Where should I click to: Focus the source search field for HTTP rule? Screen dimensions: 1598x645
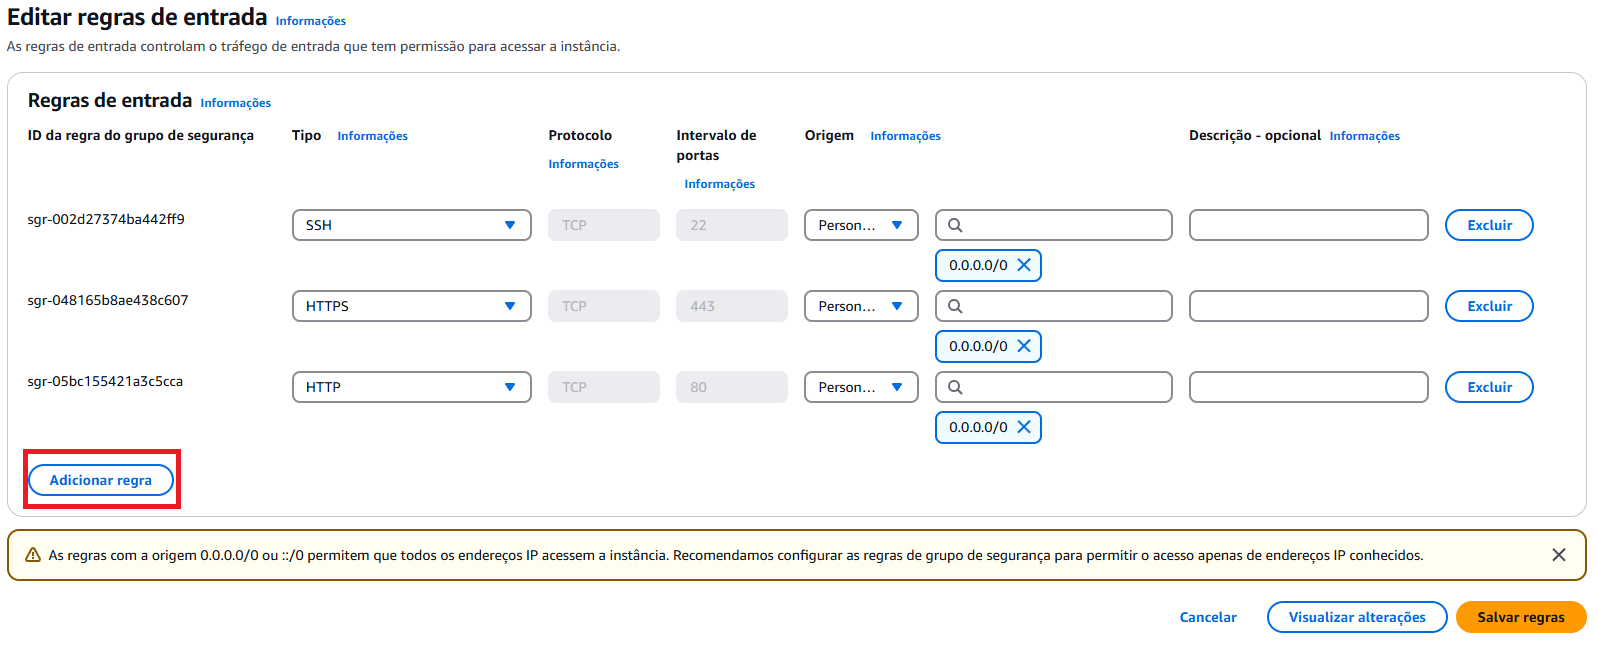[x=1054, y=387]
